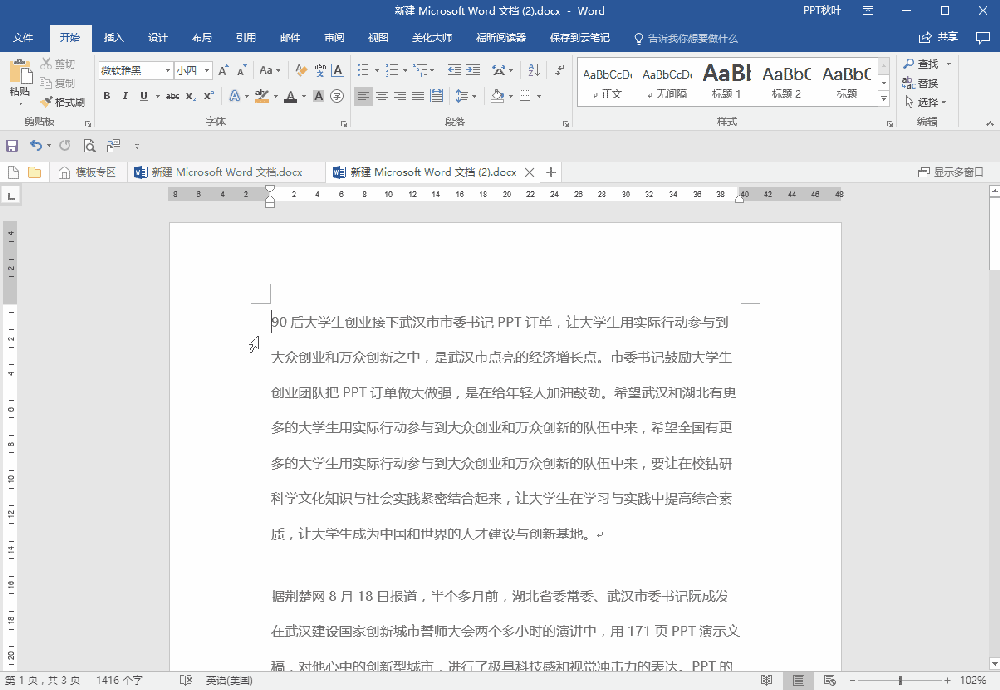Center-align the paragraph text

382,96
